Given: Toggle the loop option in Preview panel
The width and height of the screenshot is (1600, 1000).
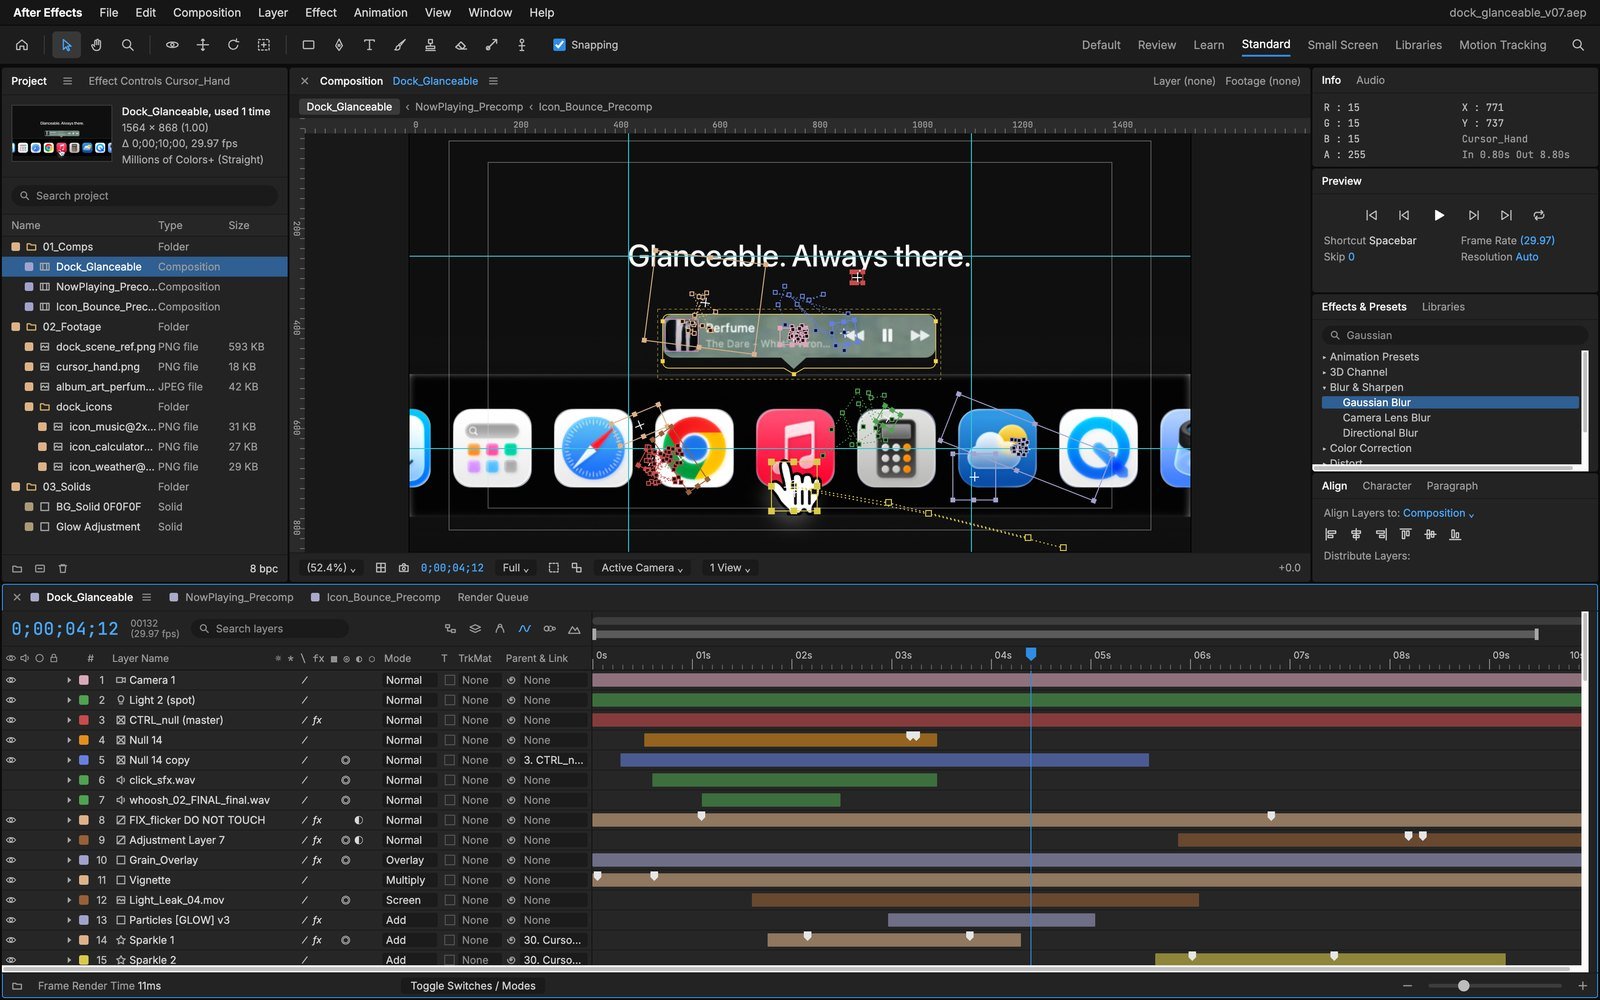Looking at the screenshot, I should 1539,215.
